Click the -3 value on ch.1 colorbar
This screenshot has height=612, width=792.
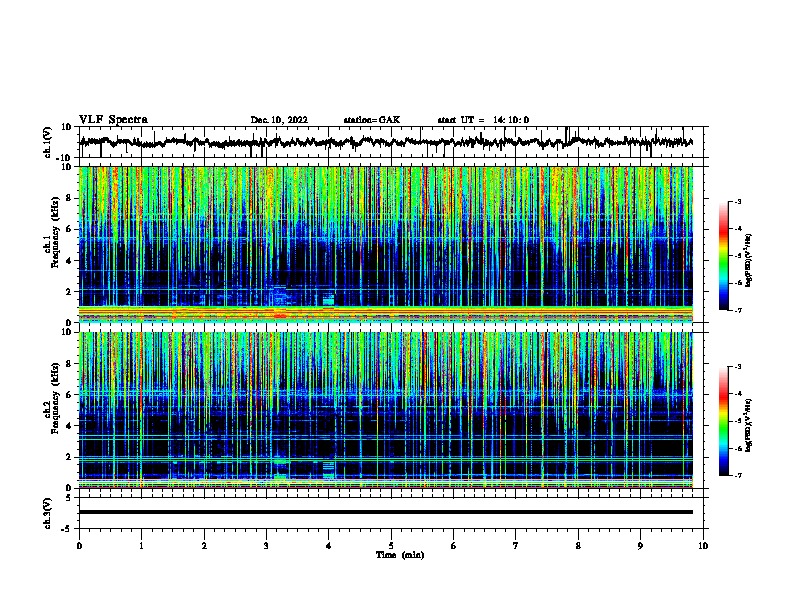738,201
